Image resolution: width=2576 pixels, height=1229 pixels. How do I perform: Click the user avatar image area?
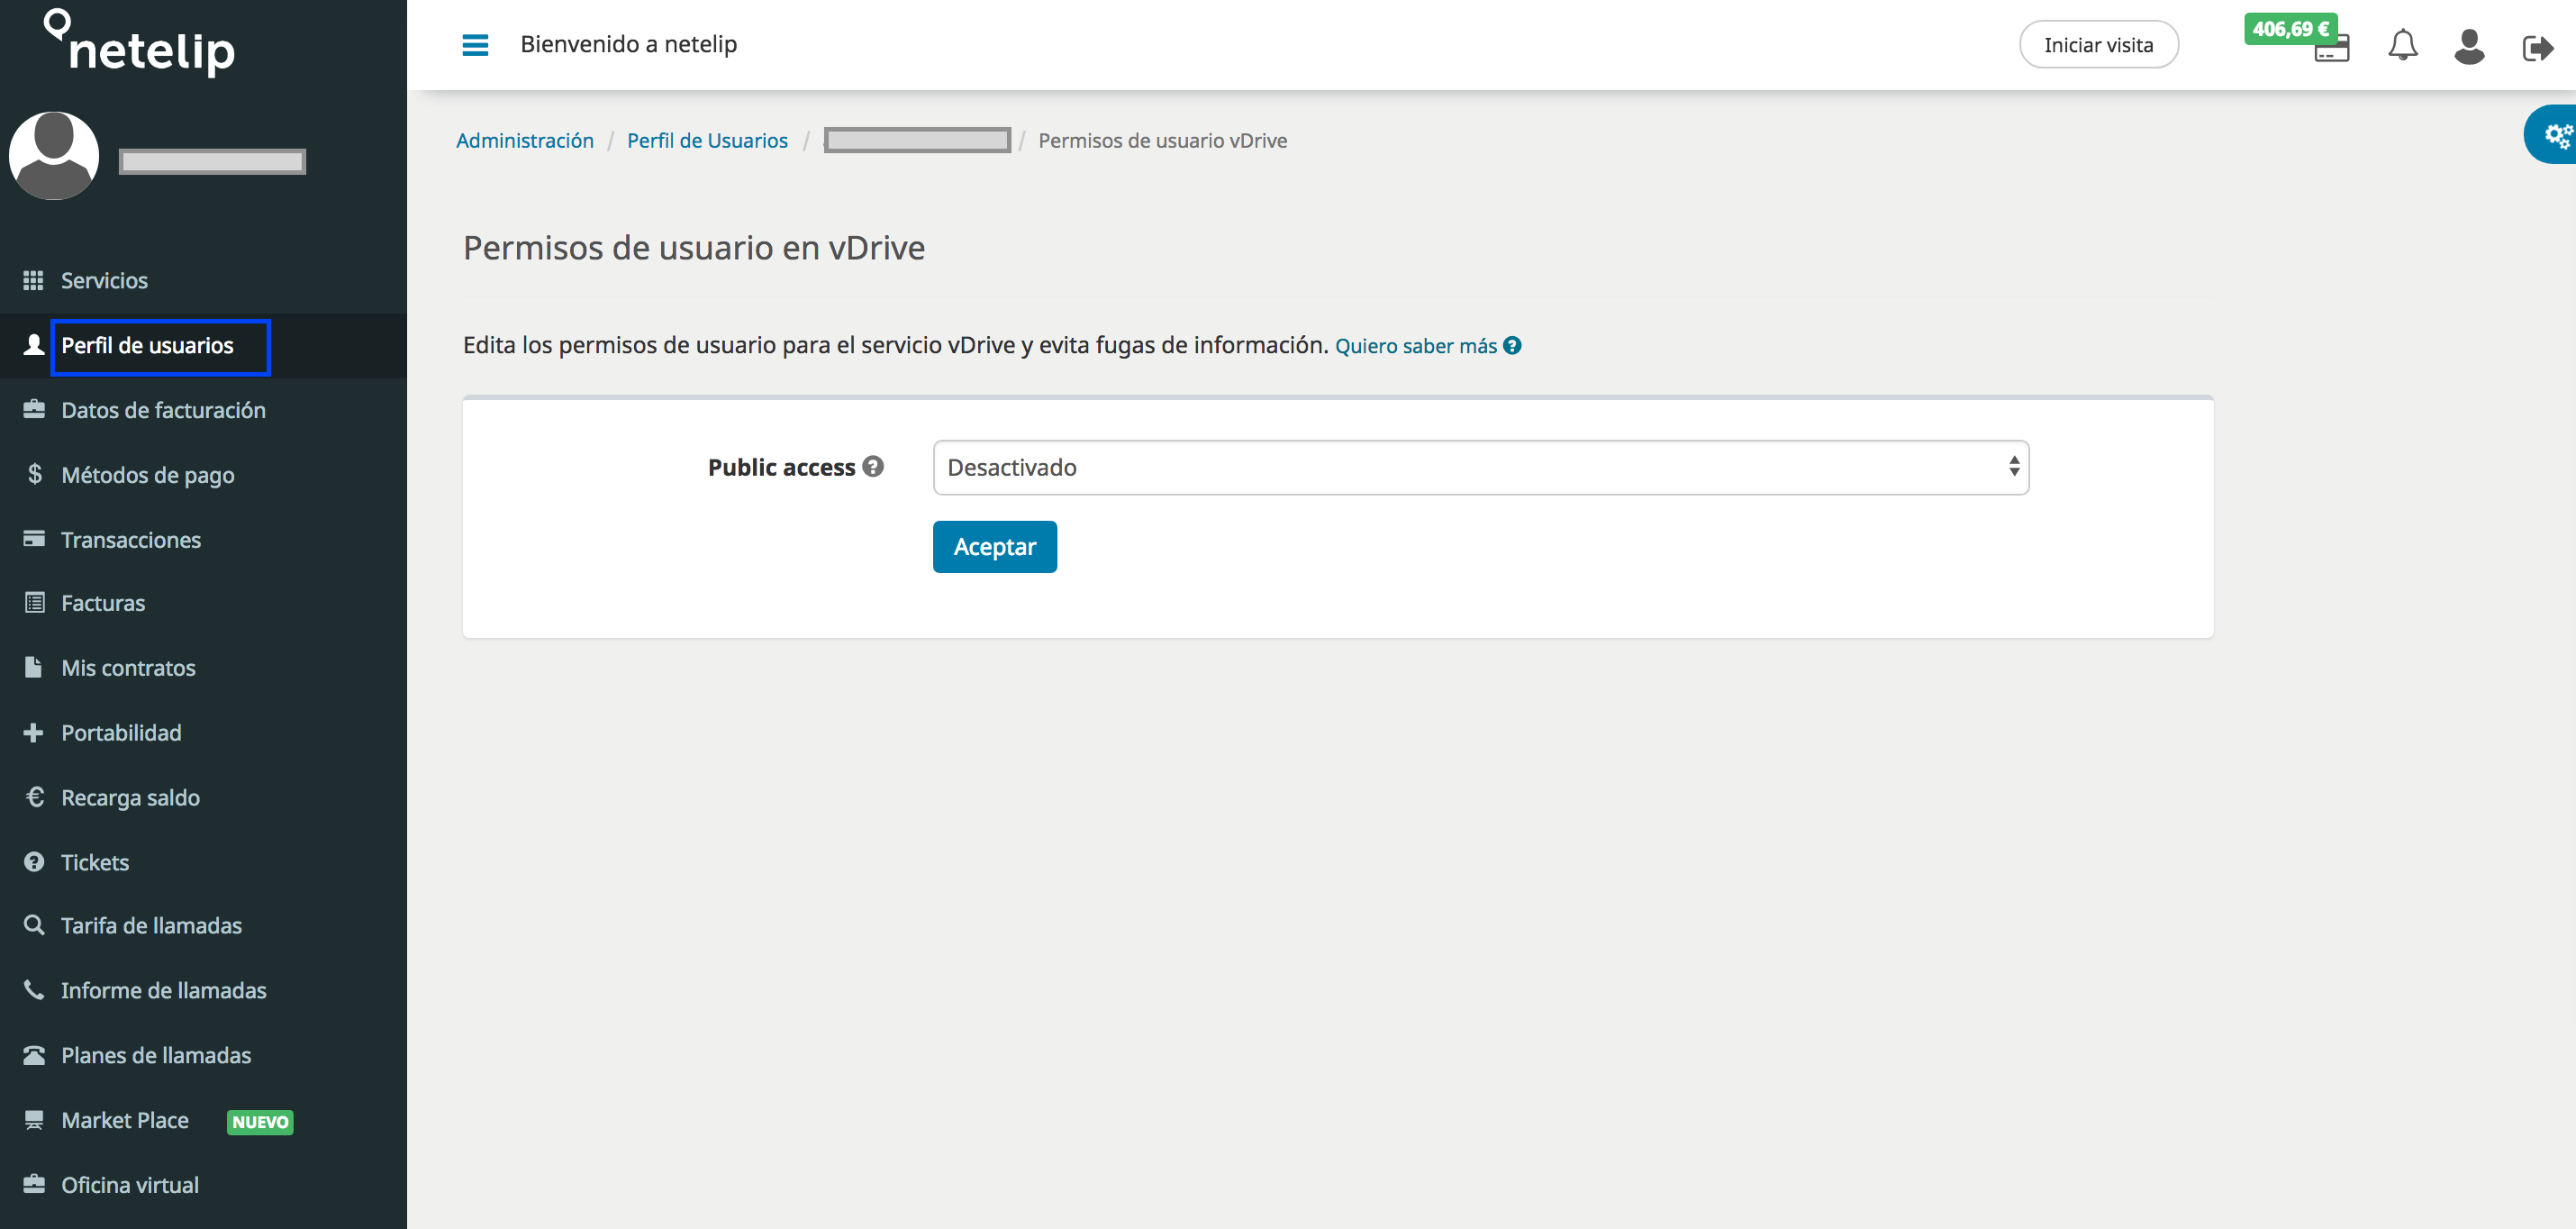coord(54,156)
